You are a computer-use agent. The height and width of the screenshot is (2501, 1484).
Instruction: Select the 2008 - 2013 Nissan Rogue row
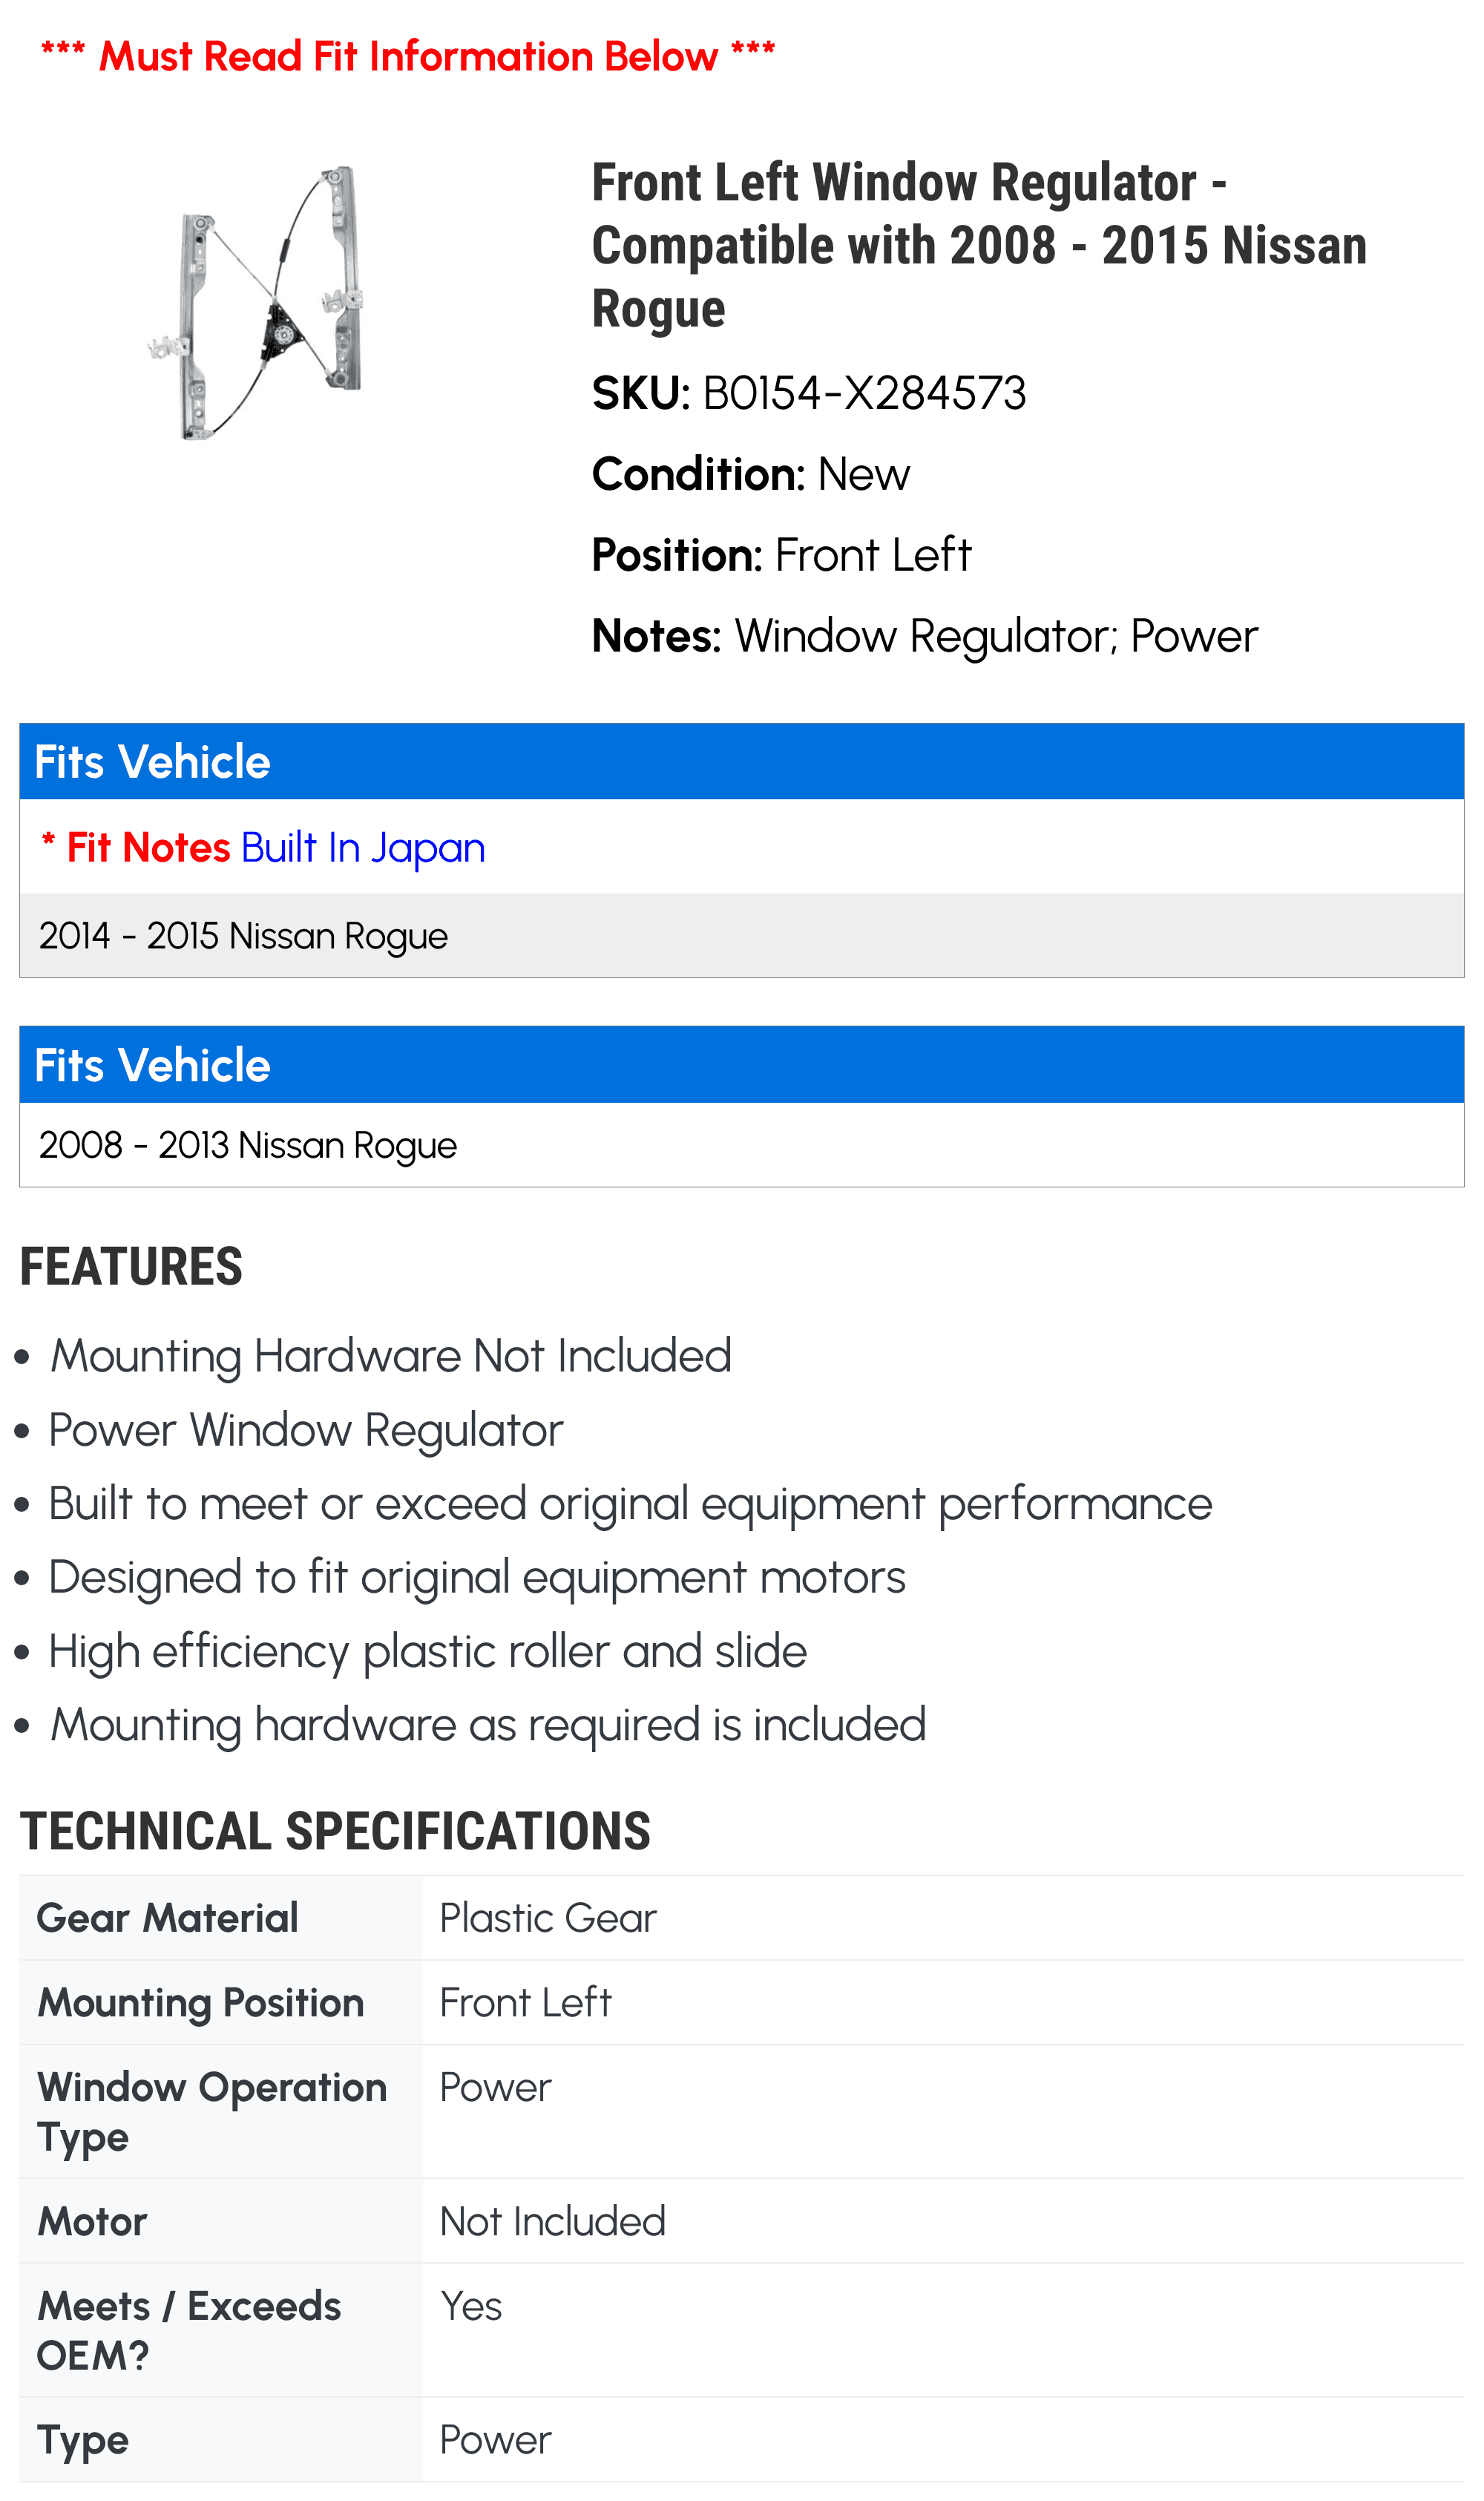pyautogui.click(x=742, y=1145)
